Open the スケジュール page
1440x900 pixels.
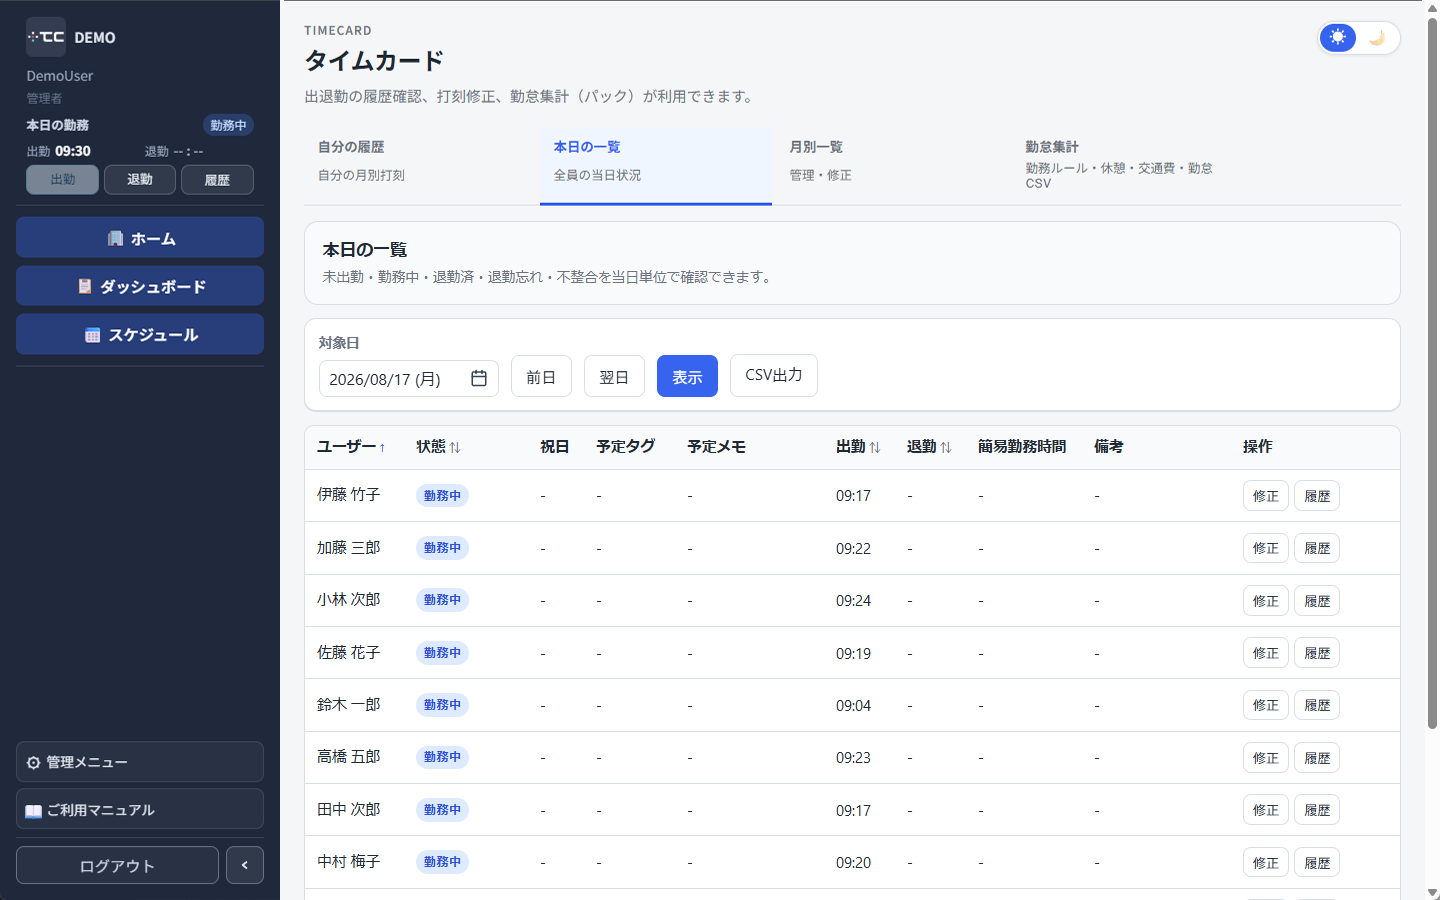pos(140,334)
